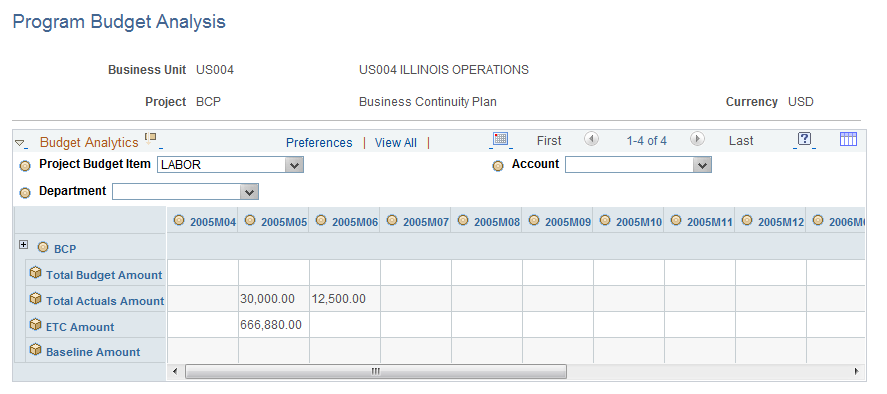Click the horizontal scrollbar right arrow

point(857,371)
